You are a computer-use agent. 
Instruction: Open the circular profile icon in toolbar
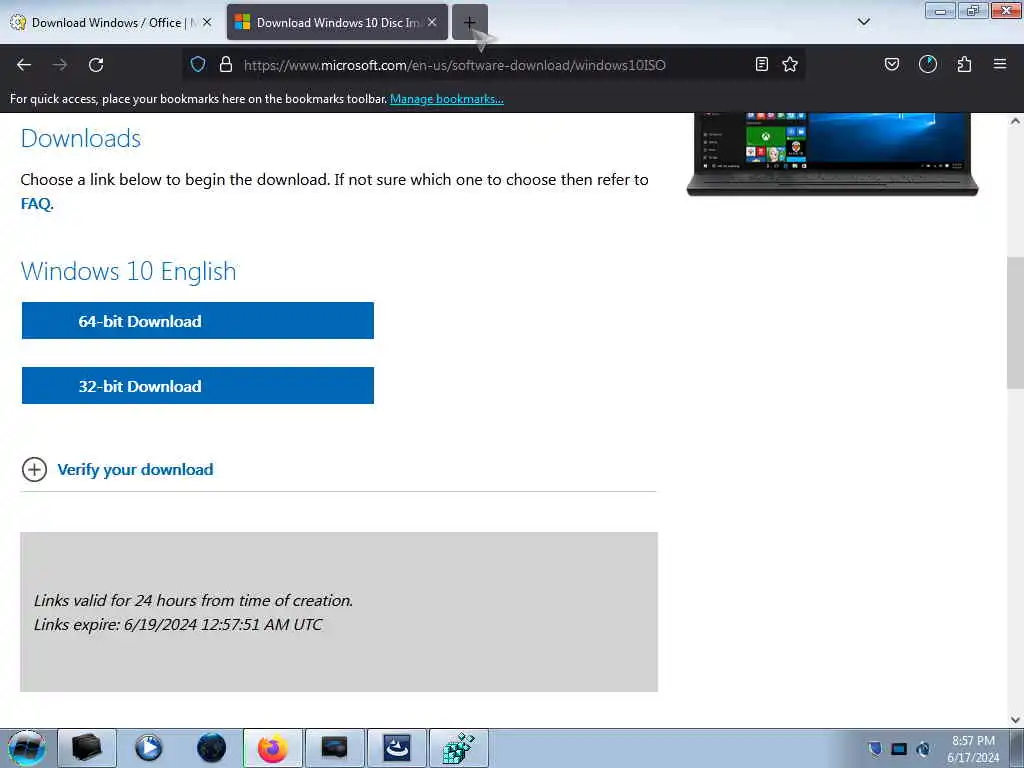tap(928, 64)
